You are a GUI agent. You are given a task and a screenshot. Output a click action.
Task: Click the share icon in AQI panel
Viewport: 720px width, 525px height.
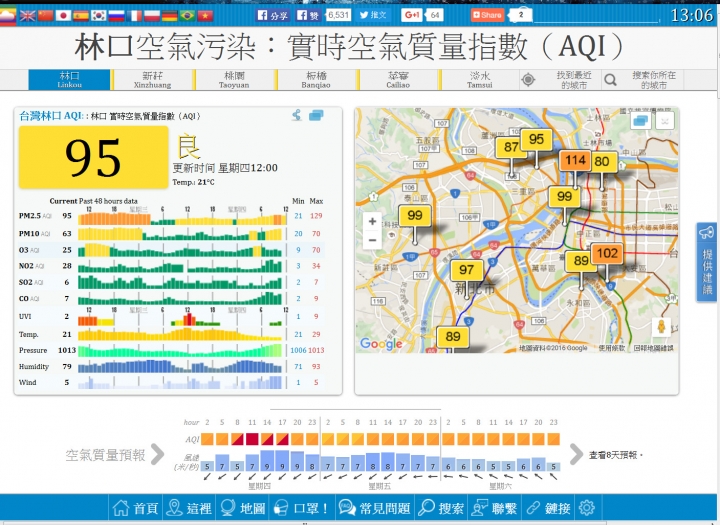coord(297,115)
